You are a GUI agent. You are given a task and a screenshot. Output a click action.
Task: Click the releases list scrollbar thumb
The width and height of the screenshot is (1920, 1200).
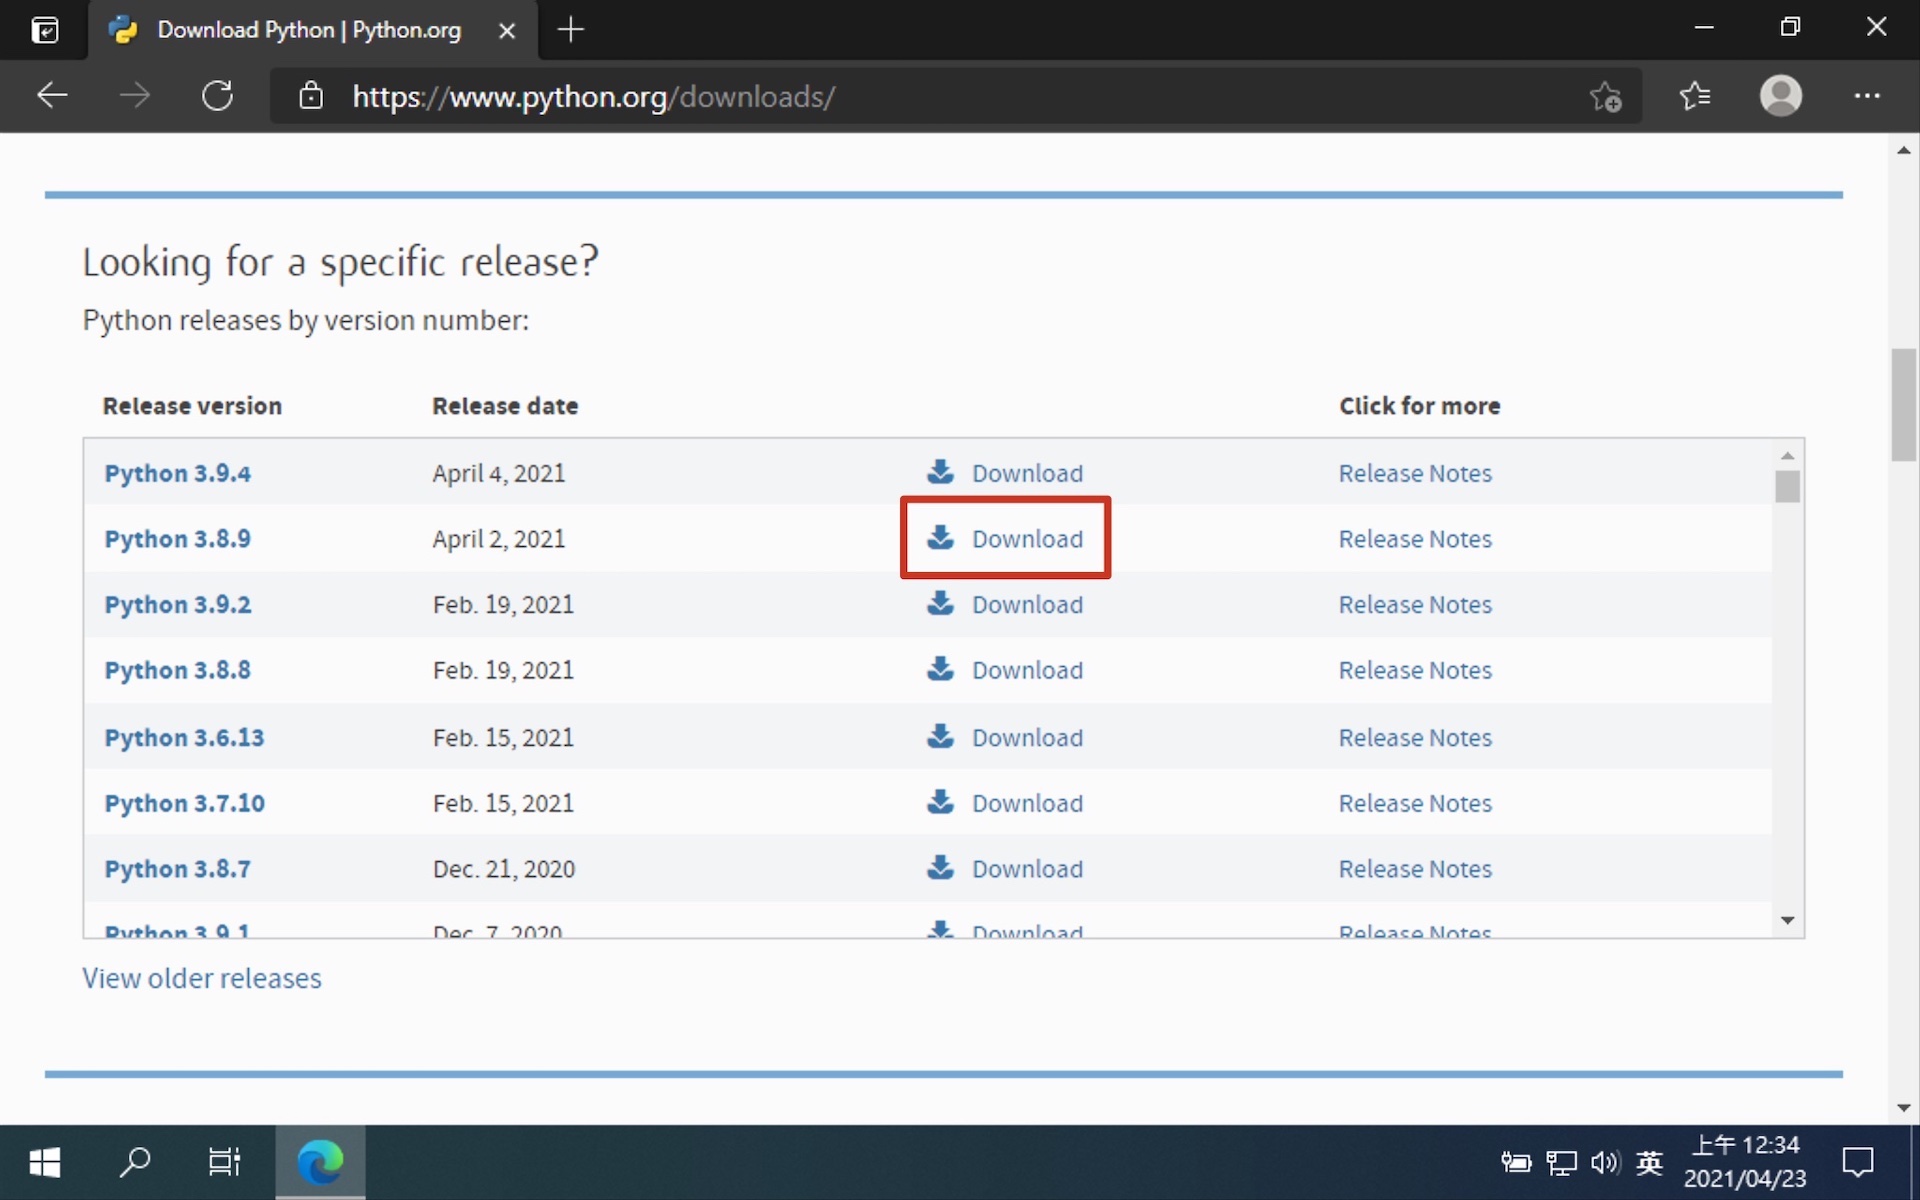[1787, 487]
